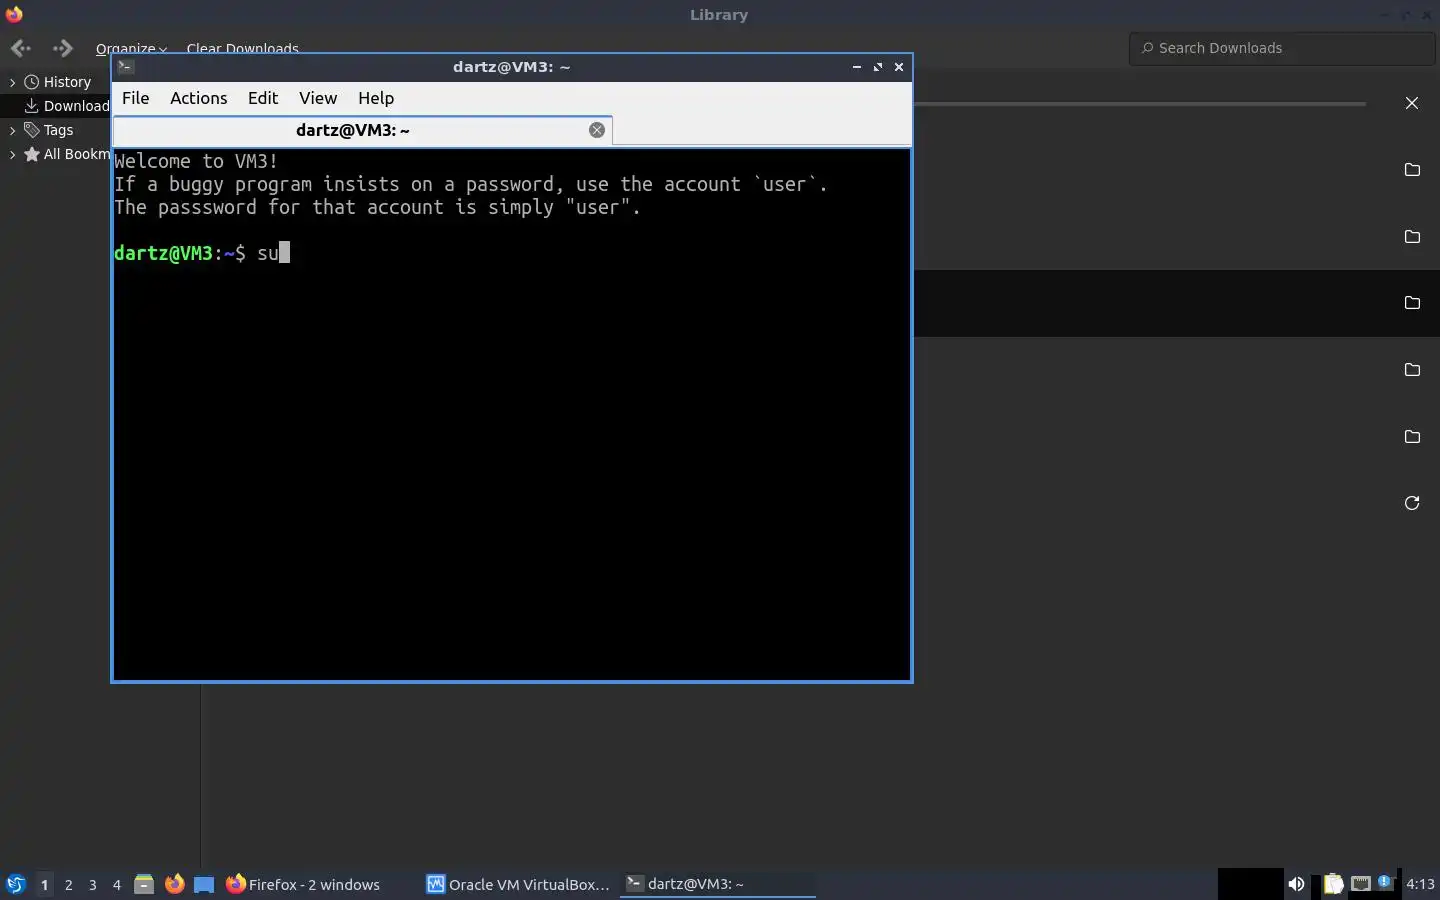Open the network connection tray icon

click(1360, 884)
